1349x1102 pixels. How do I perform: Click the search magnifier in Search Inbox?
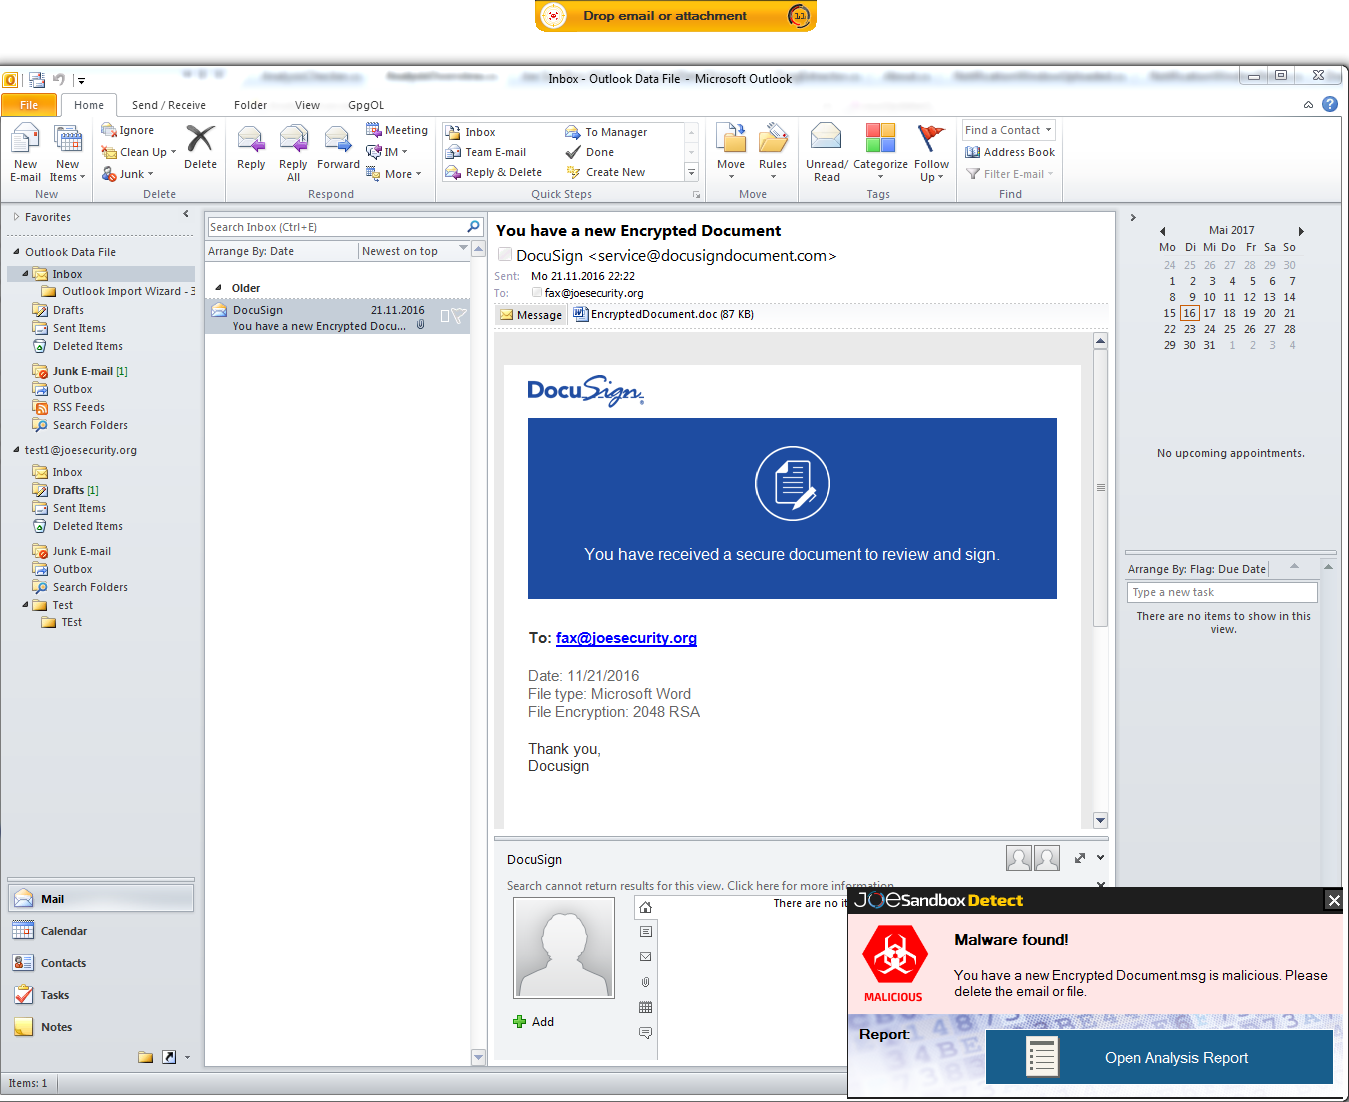473,227
